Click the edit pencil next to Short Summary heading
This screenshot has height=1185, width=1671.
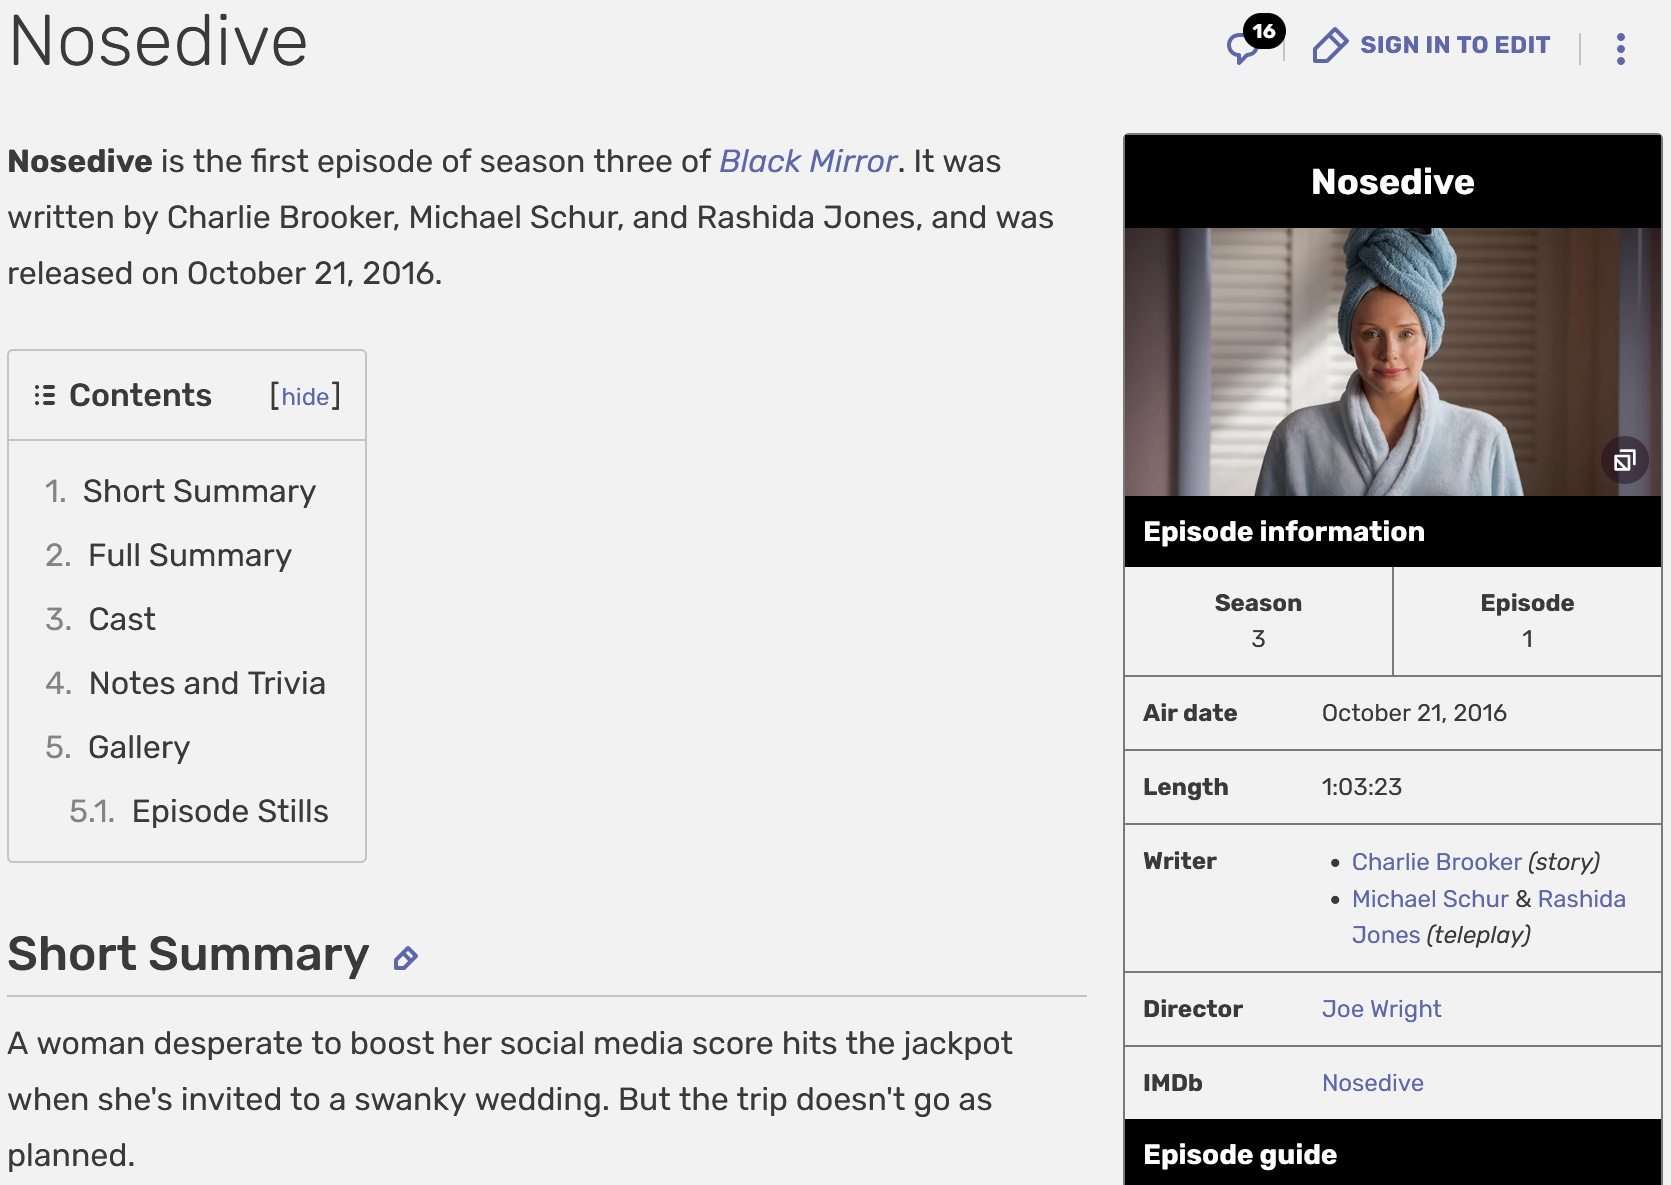pyautogui.click(x=405, y=959)
